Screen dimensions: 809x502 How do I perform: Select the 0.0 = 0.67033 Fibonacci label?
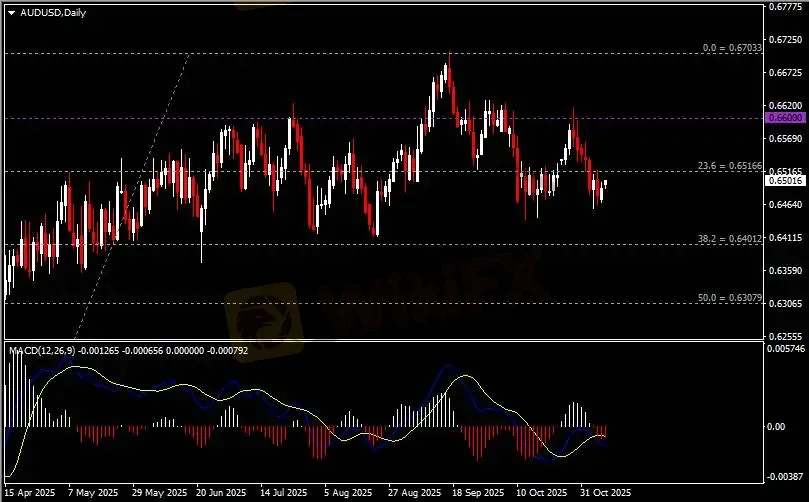pos(733,47)
